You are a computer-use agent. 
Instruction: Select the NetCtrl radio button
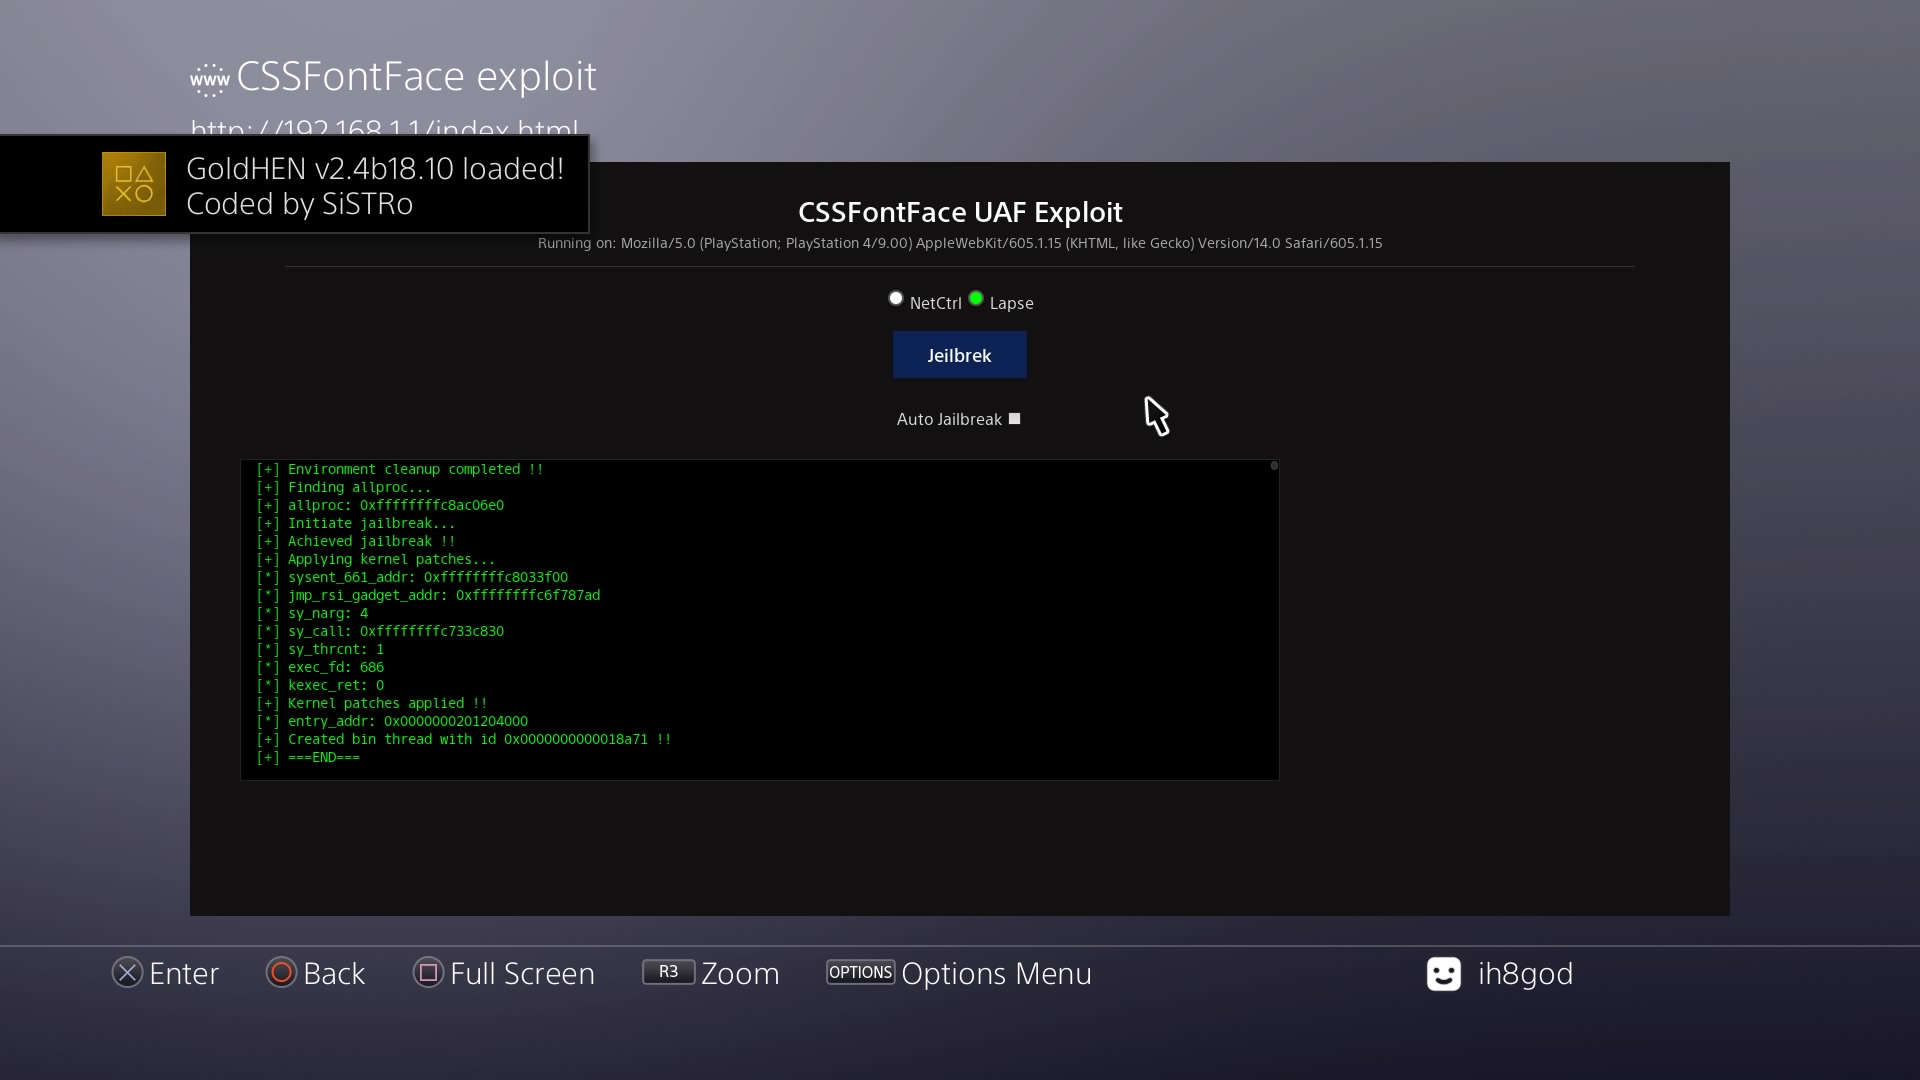pyautogui.click(x=896, y=298)
